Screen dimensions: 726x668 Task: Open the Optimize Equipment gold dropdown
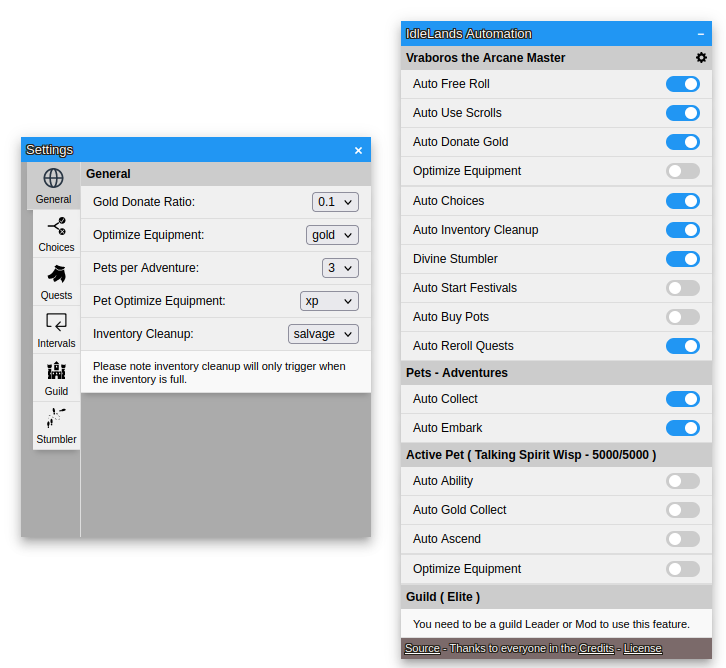(332, 235)
